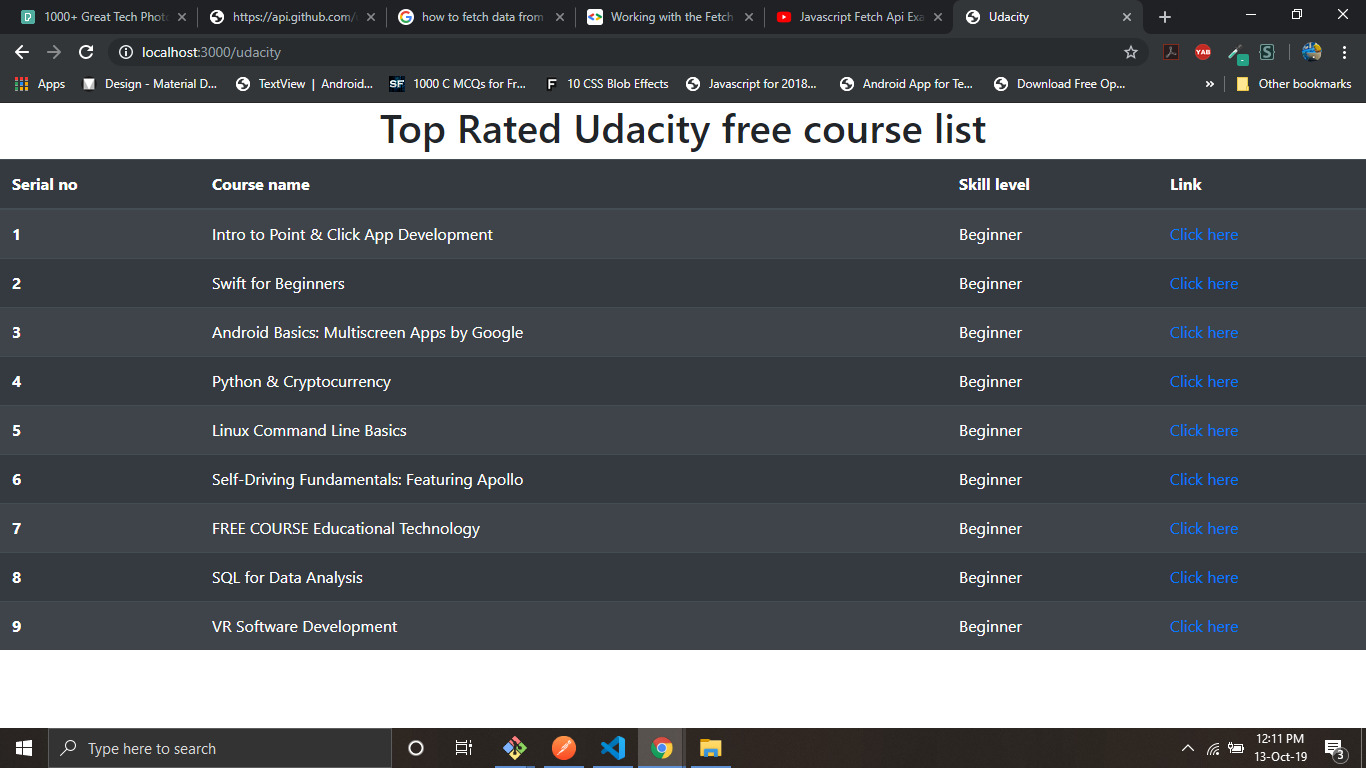Launch Postman from the taskbar
Image resolution: width=1366 pixels, height=768 pixels.
click(564, 748)
